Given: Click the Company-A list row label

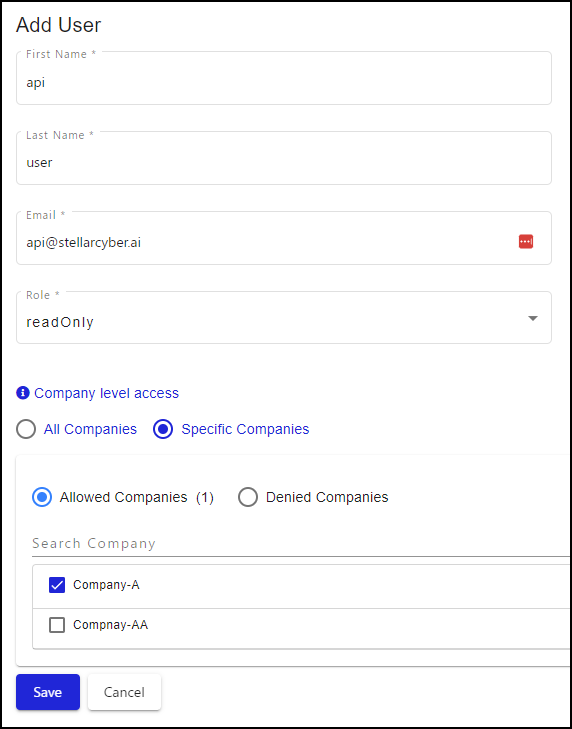Looking at the screenshot, I should pos(106,585).
